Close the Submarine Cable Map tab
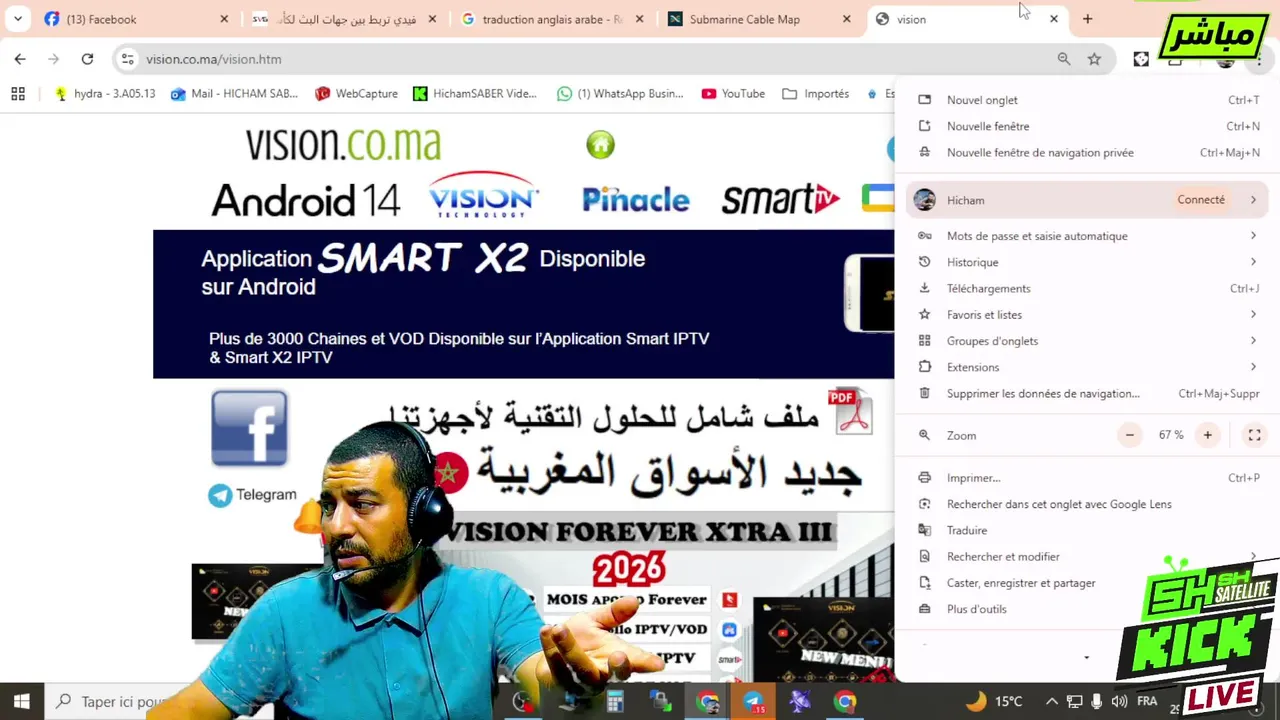Screen dimensions: 1280x720 847,19
